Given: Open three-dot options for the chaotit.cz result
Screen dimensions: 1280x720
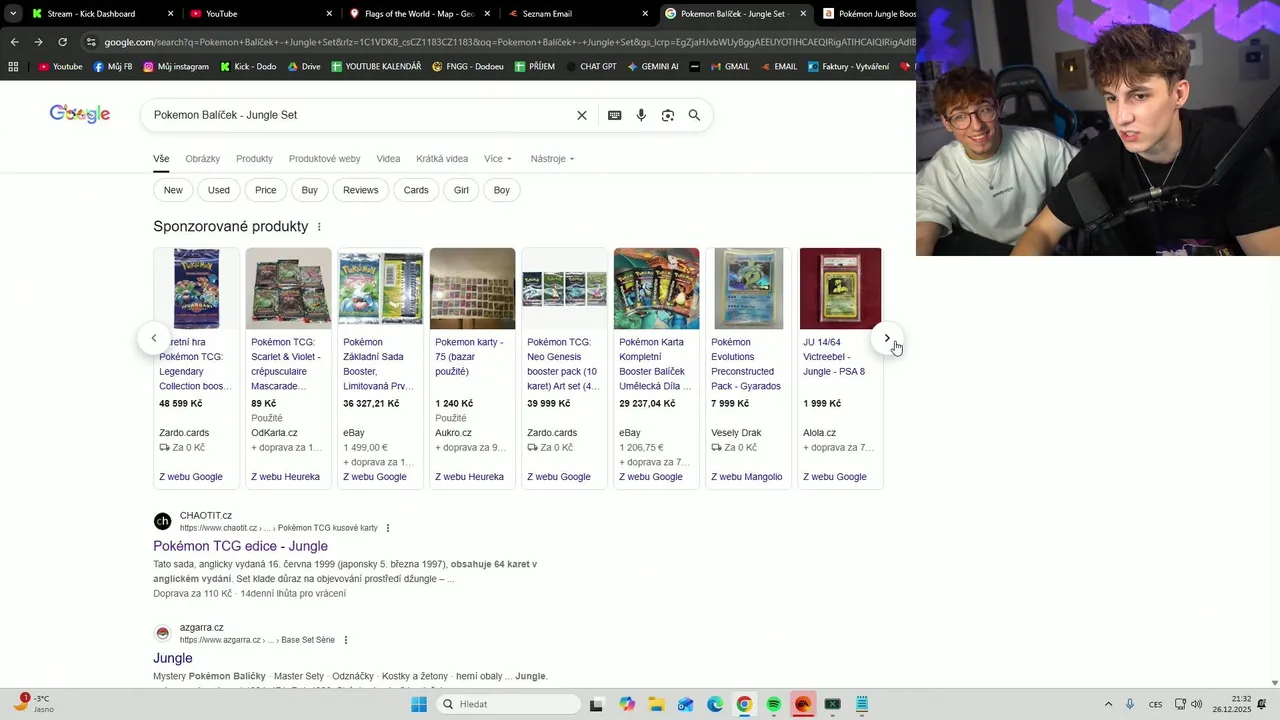Looking at the screenshot, I should (388, 528).
